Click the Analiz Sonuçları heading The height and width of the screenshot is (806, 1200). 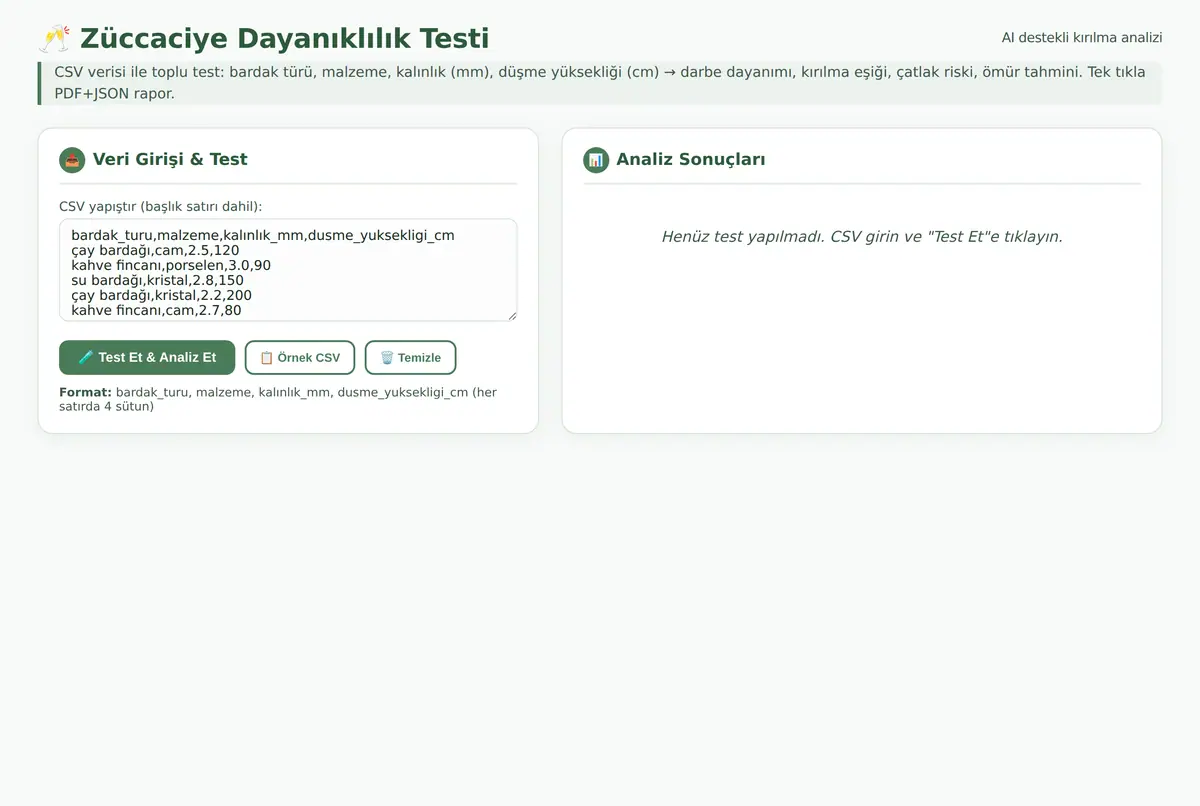(x=691, y=159)
